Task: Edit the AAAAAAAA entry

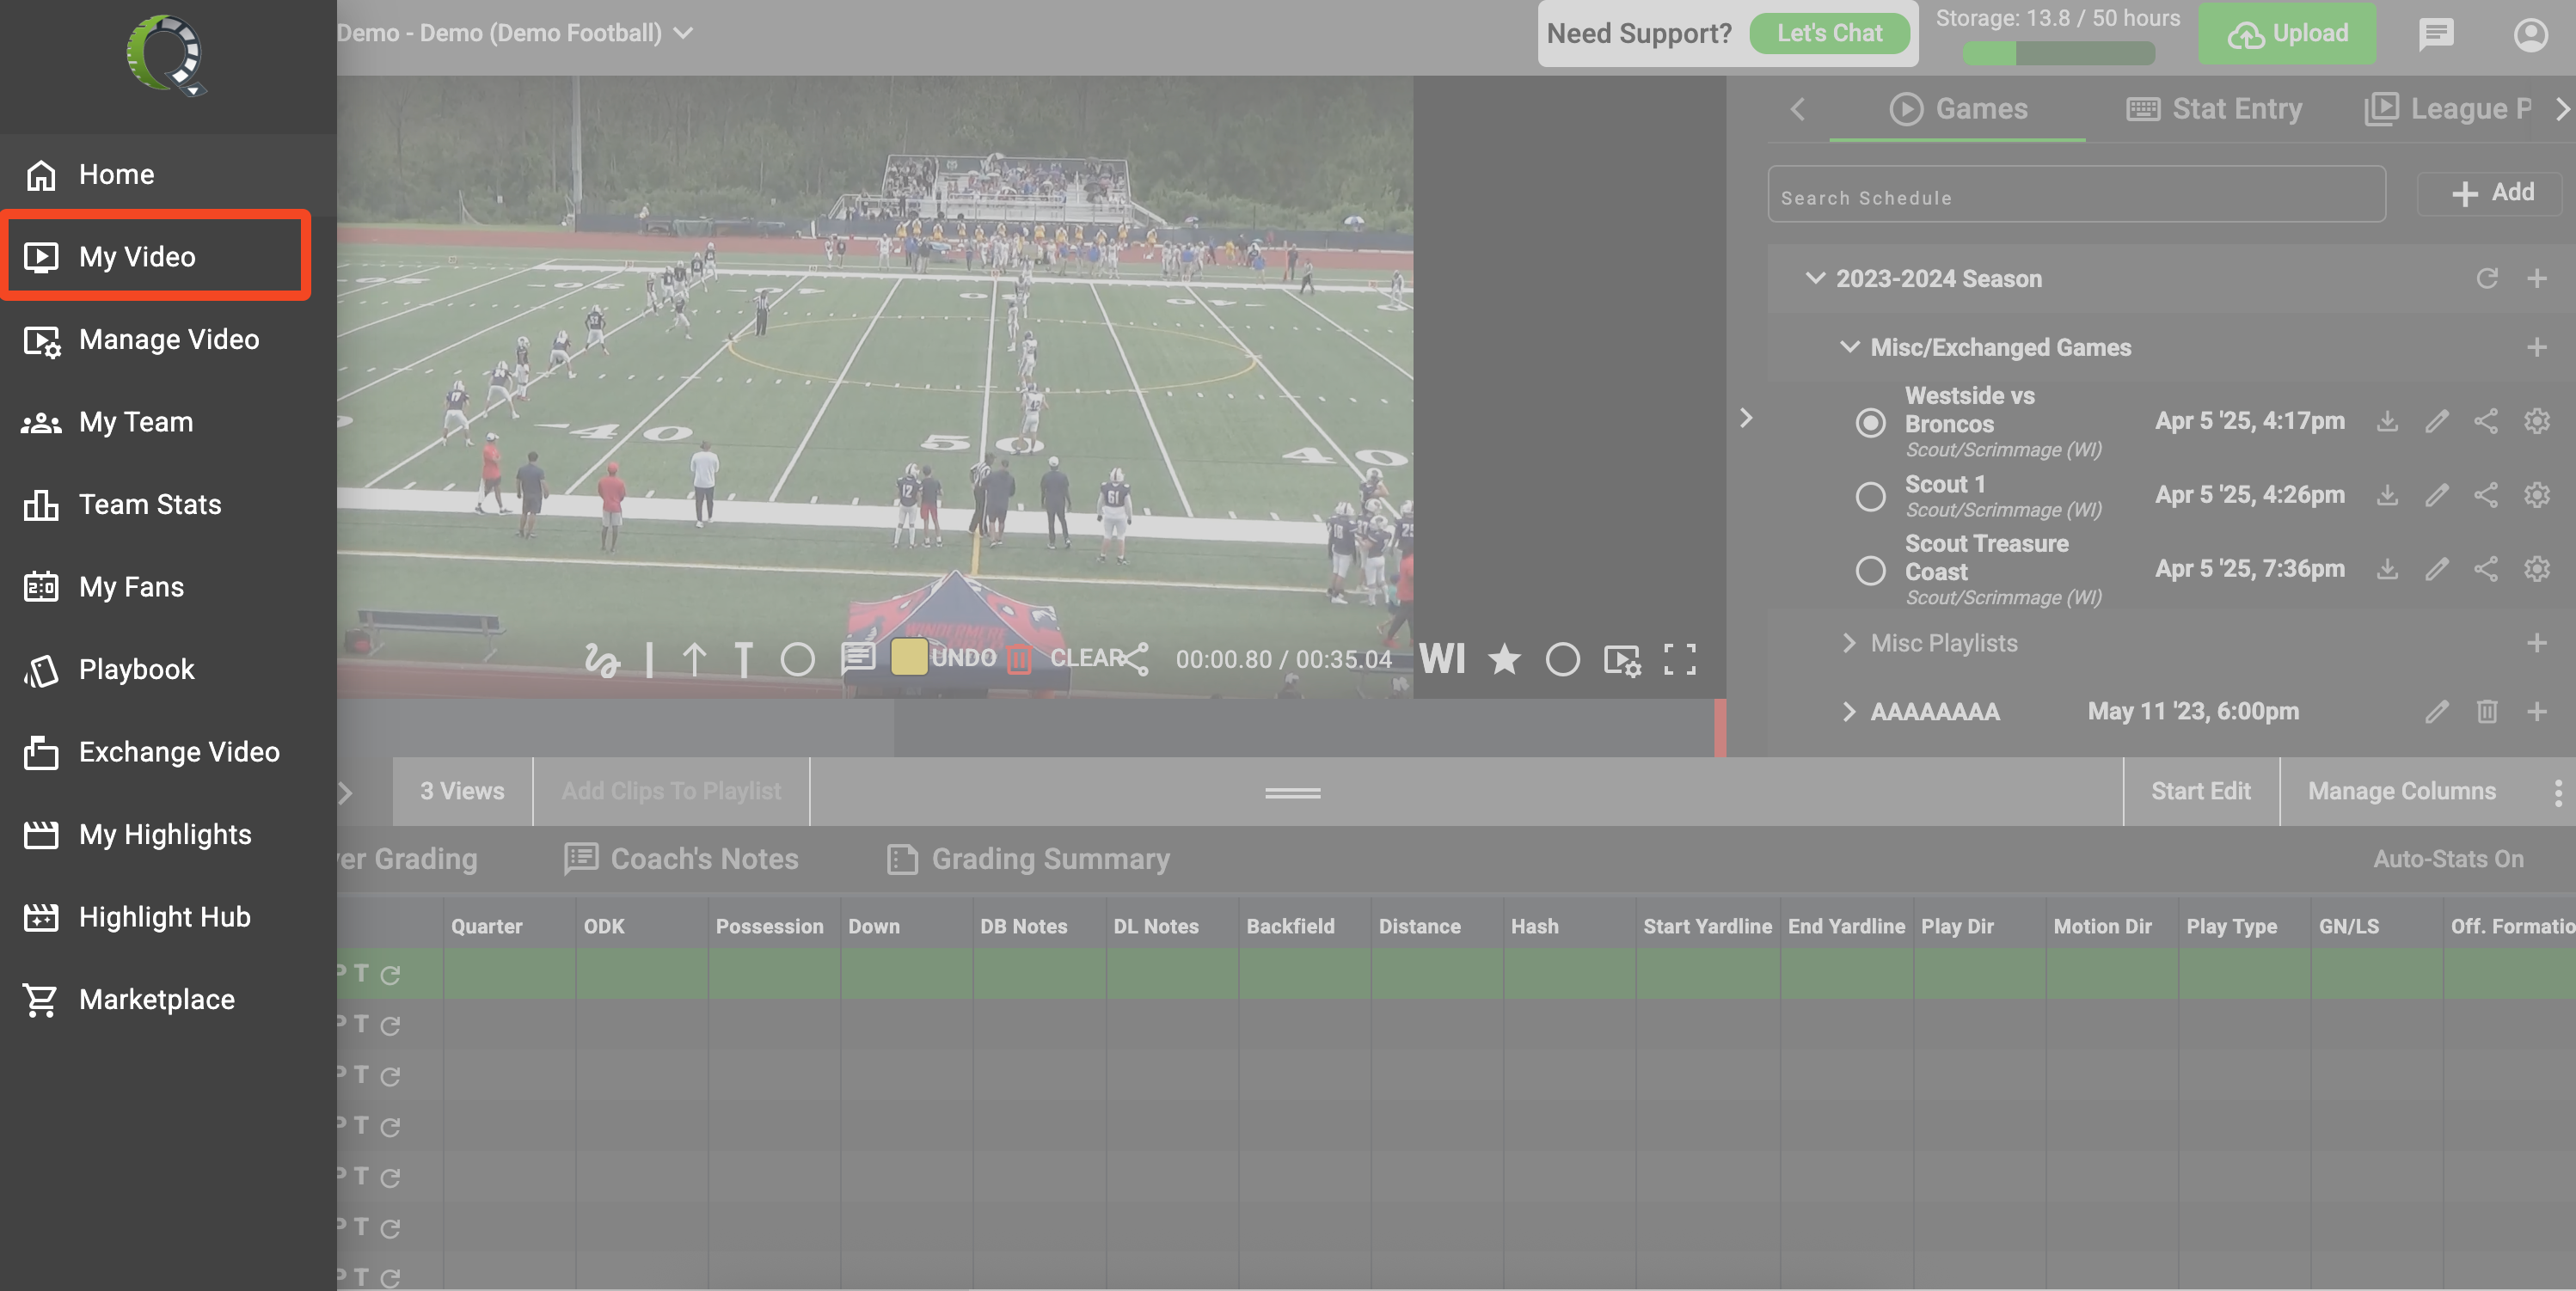Action: click(2437, 711)
